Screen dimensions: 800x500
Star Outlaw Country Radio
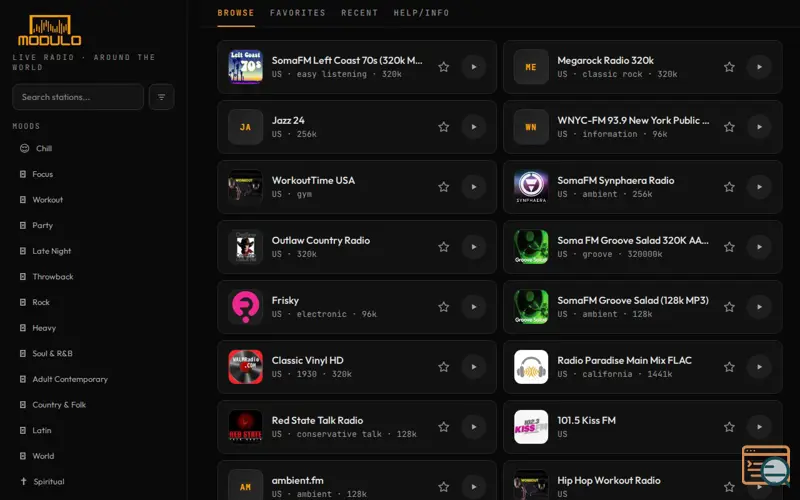click(444, 247)
